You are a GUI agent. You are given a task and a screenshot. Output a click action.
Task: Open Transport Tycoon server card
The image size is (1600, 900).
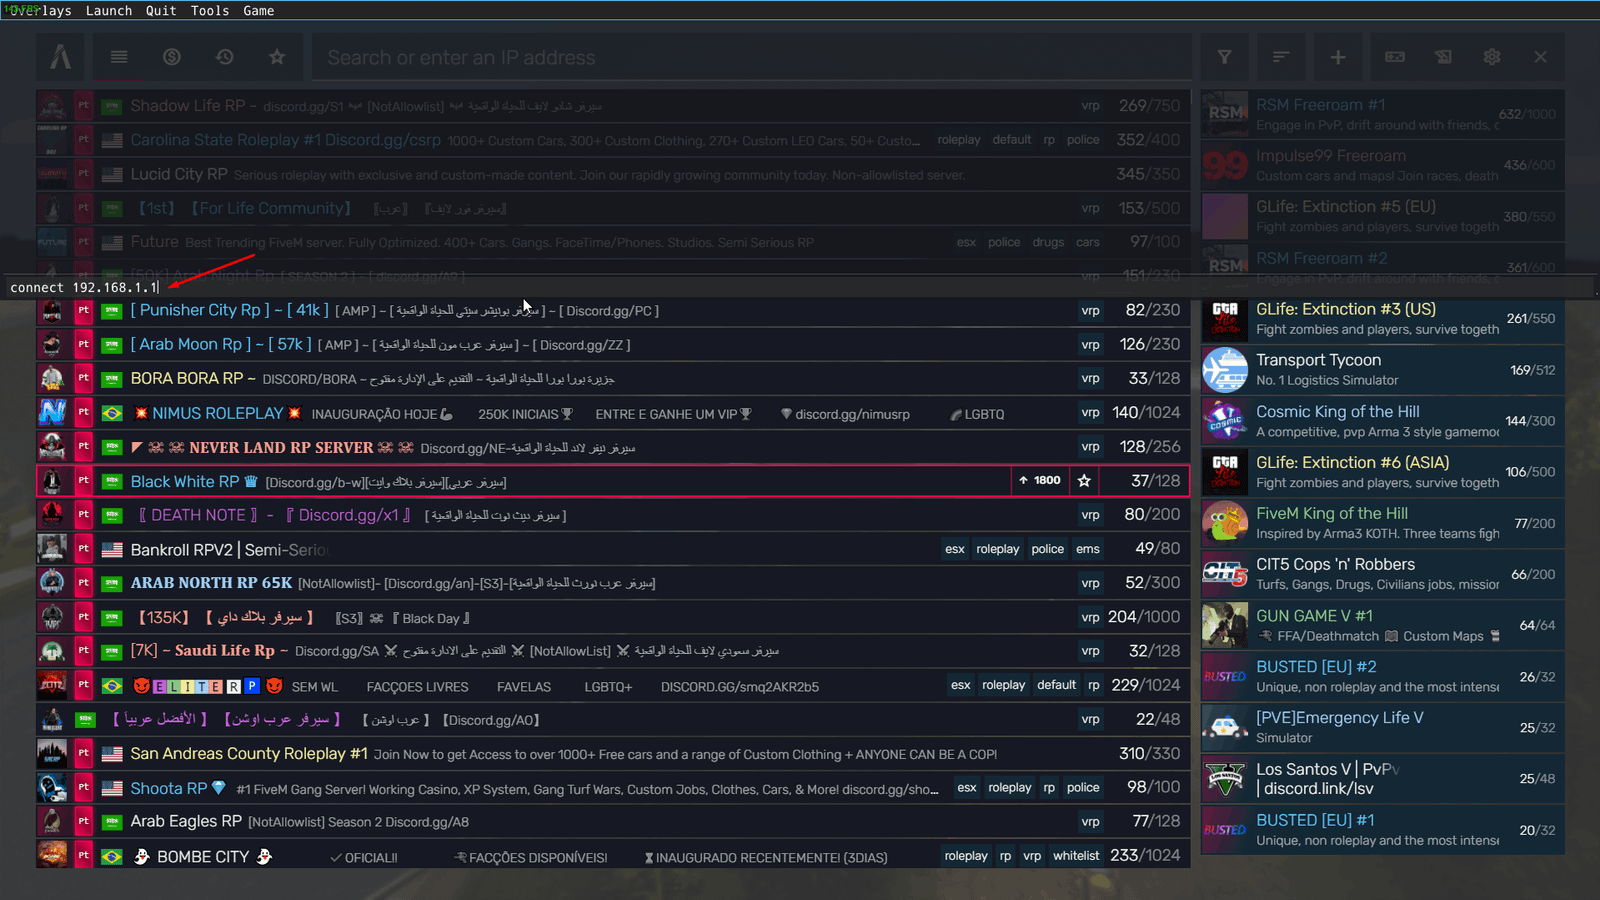1382,370
